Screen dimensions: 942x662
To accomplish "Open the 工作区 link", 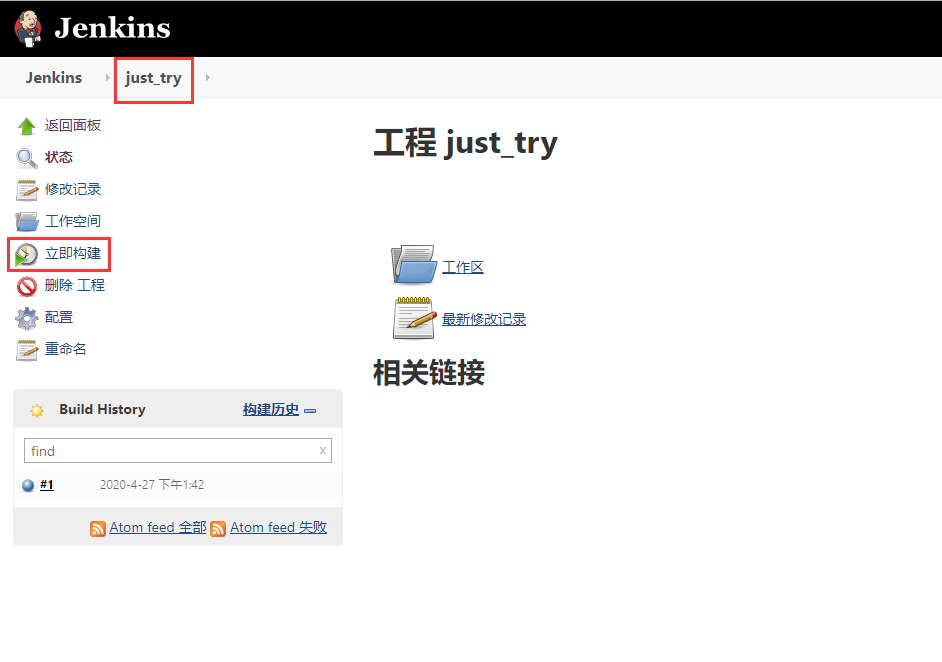I will click(463, 267).
